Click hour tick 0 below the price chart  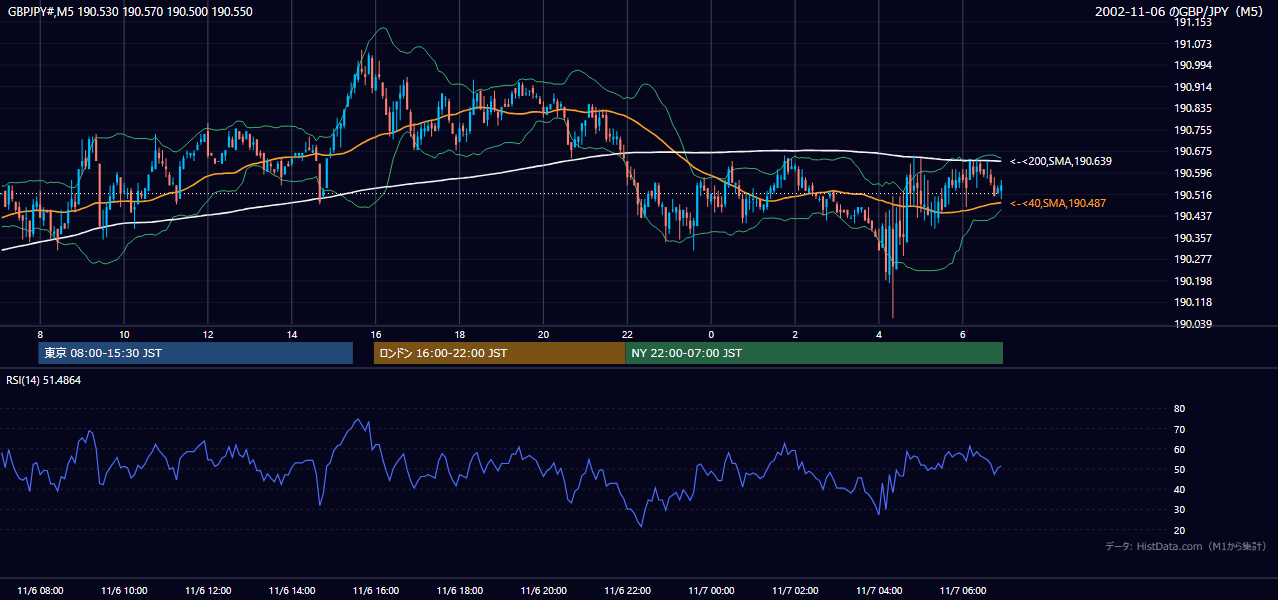pyautogui.click(x=711, y=334)
